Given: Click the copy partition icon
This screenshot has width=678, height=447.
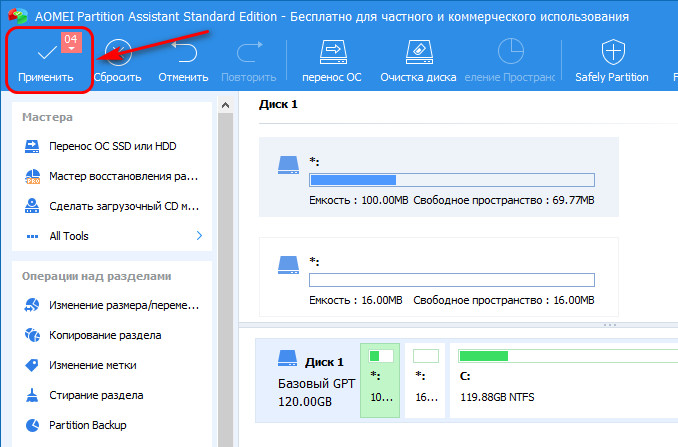Looking at the screenshot, I should pos(32,335).
